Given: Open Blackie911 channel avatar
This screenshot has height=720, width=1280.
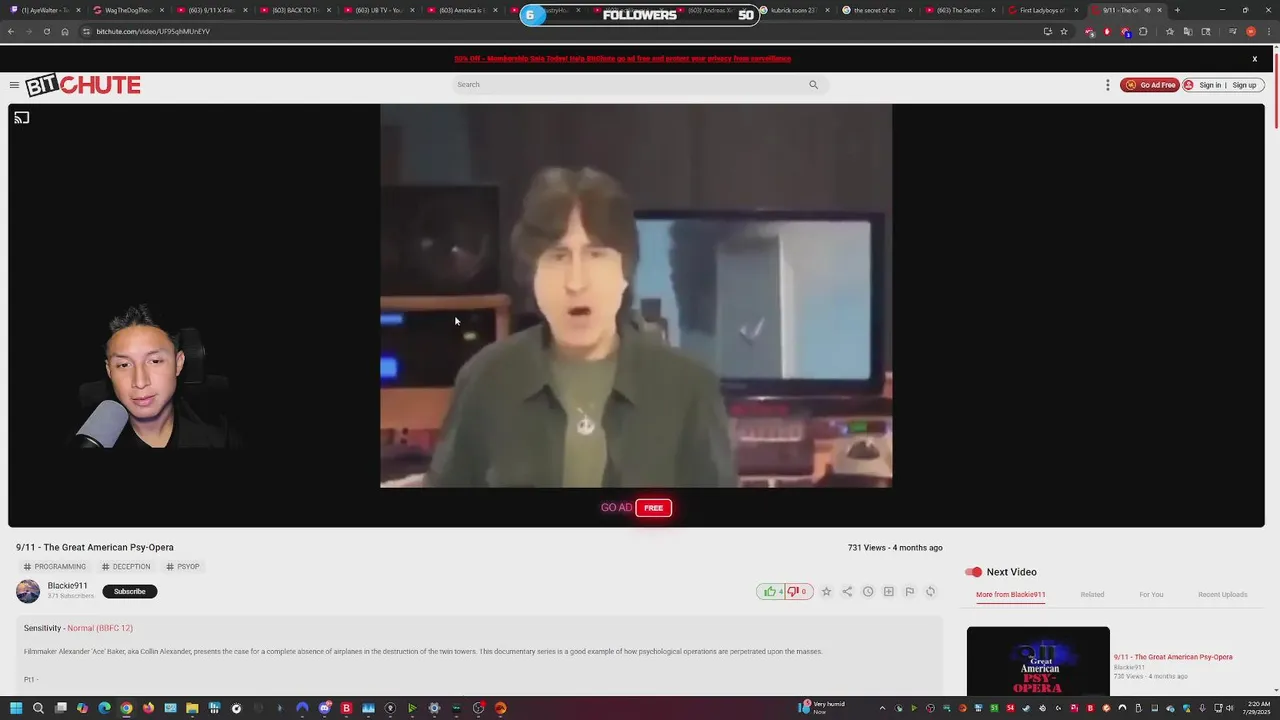Looking at the screenshot, I should tap(28, 591).
